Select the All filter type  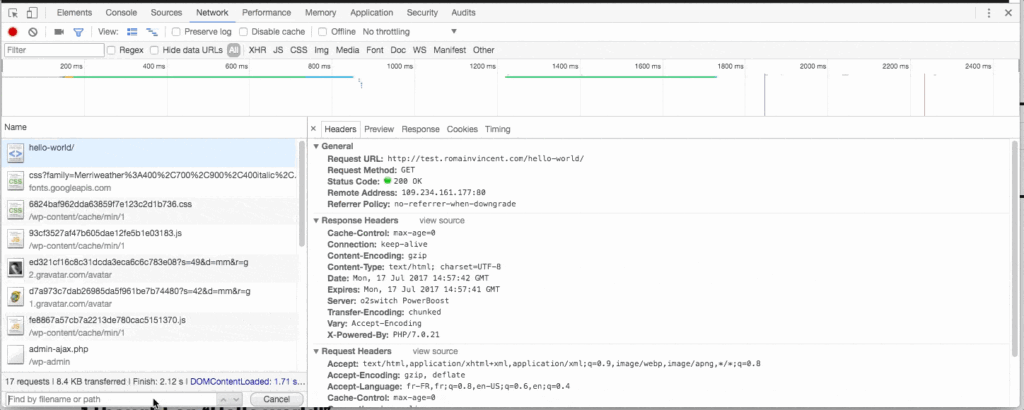(234, 50)
